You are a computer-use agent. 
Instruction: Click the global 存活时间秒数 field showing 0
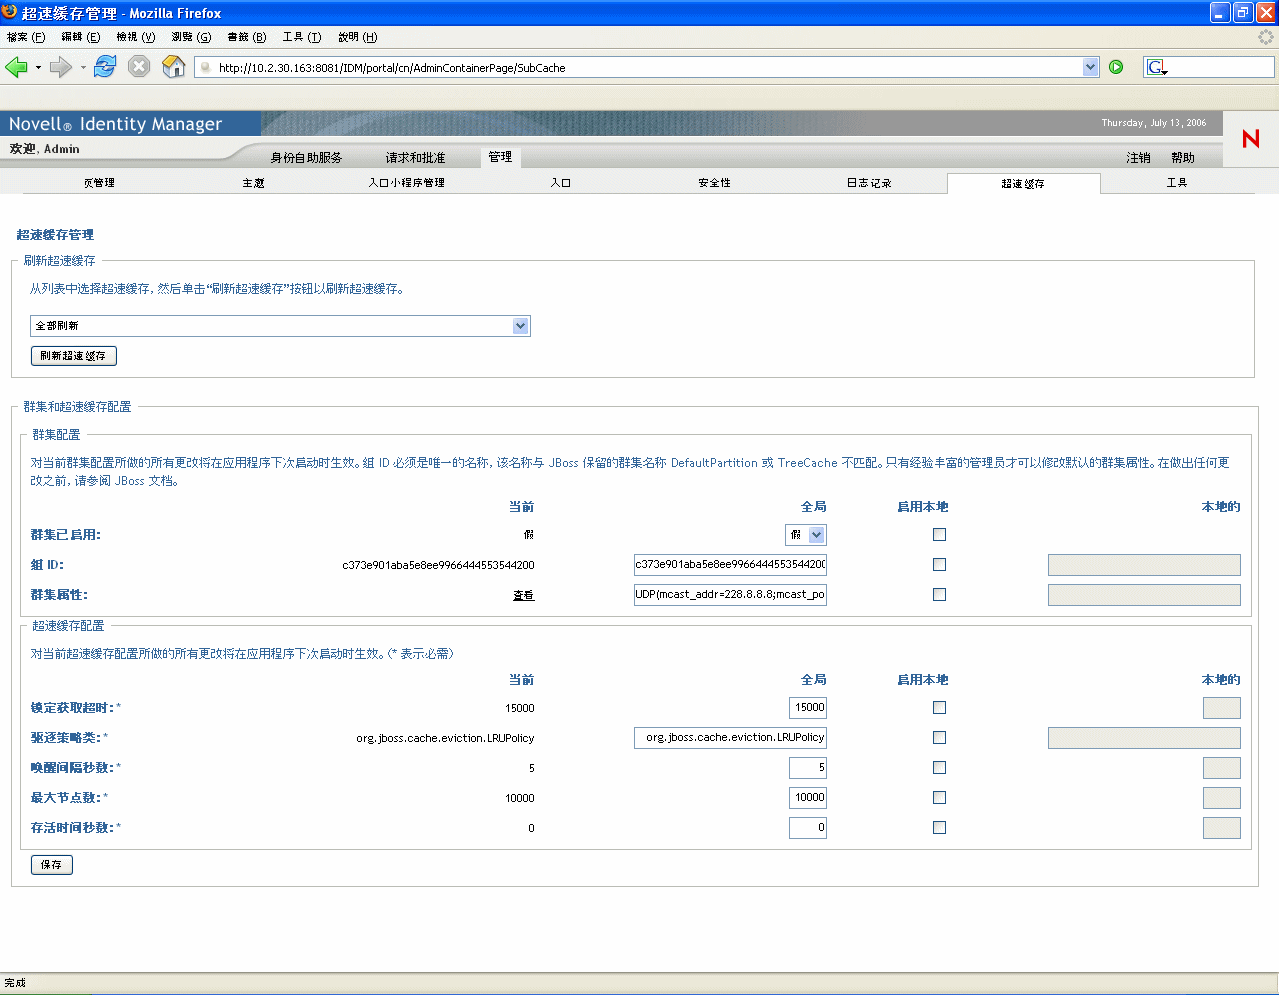point(808,828)
